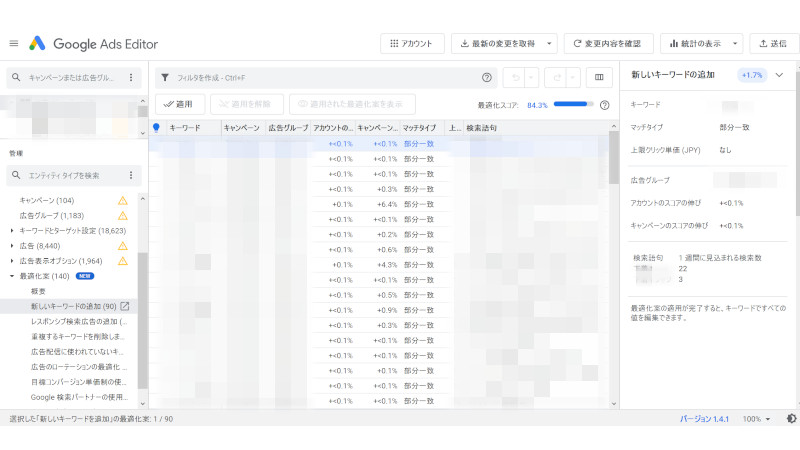Open optimization score help icon
The height and width of the screenshot is (450, 800).
[605, 105]
